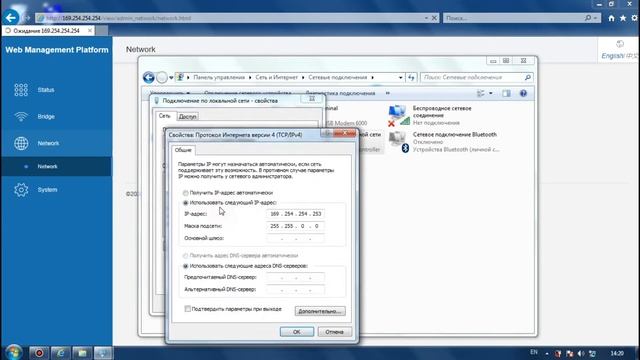Switch to Сеть tab in connection properties

tap(164, 116)
